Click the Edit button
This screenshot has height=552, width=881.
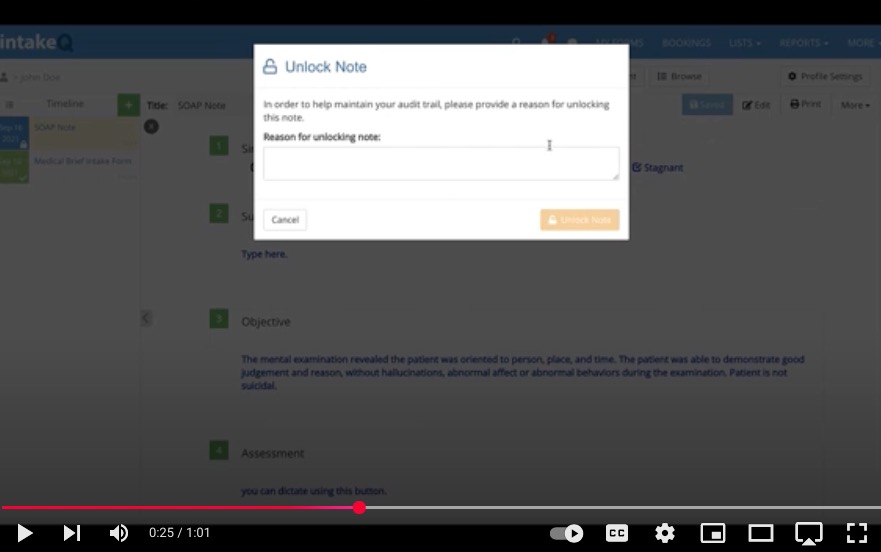coord(756,105)
